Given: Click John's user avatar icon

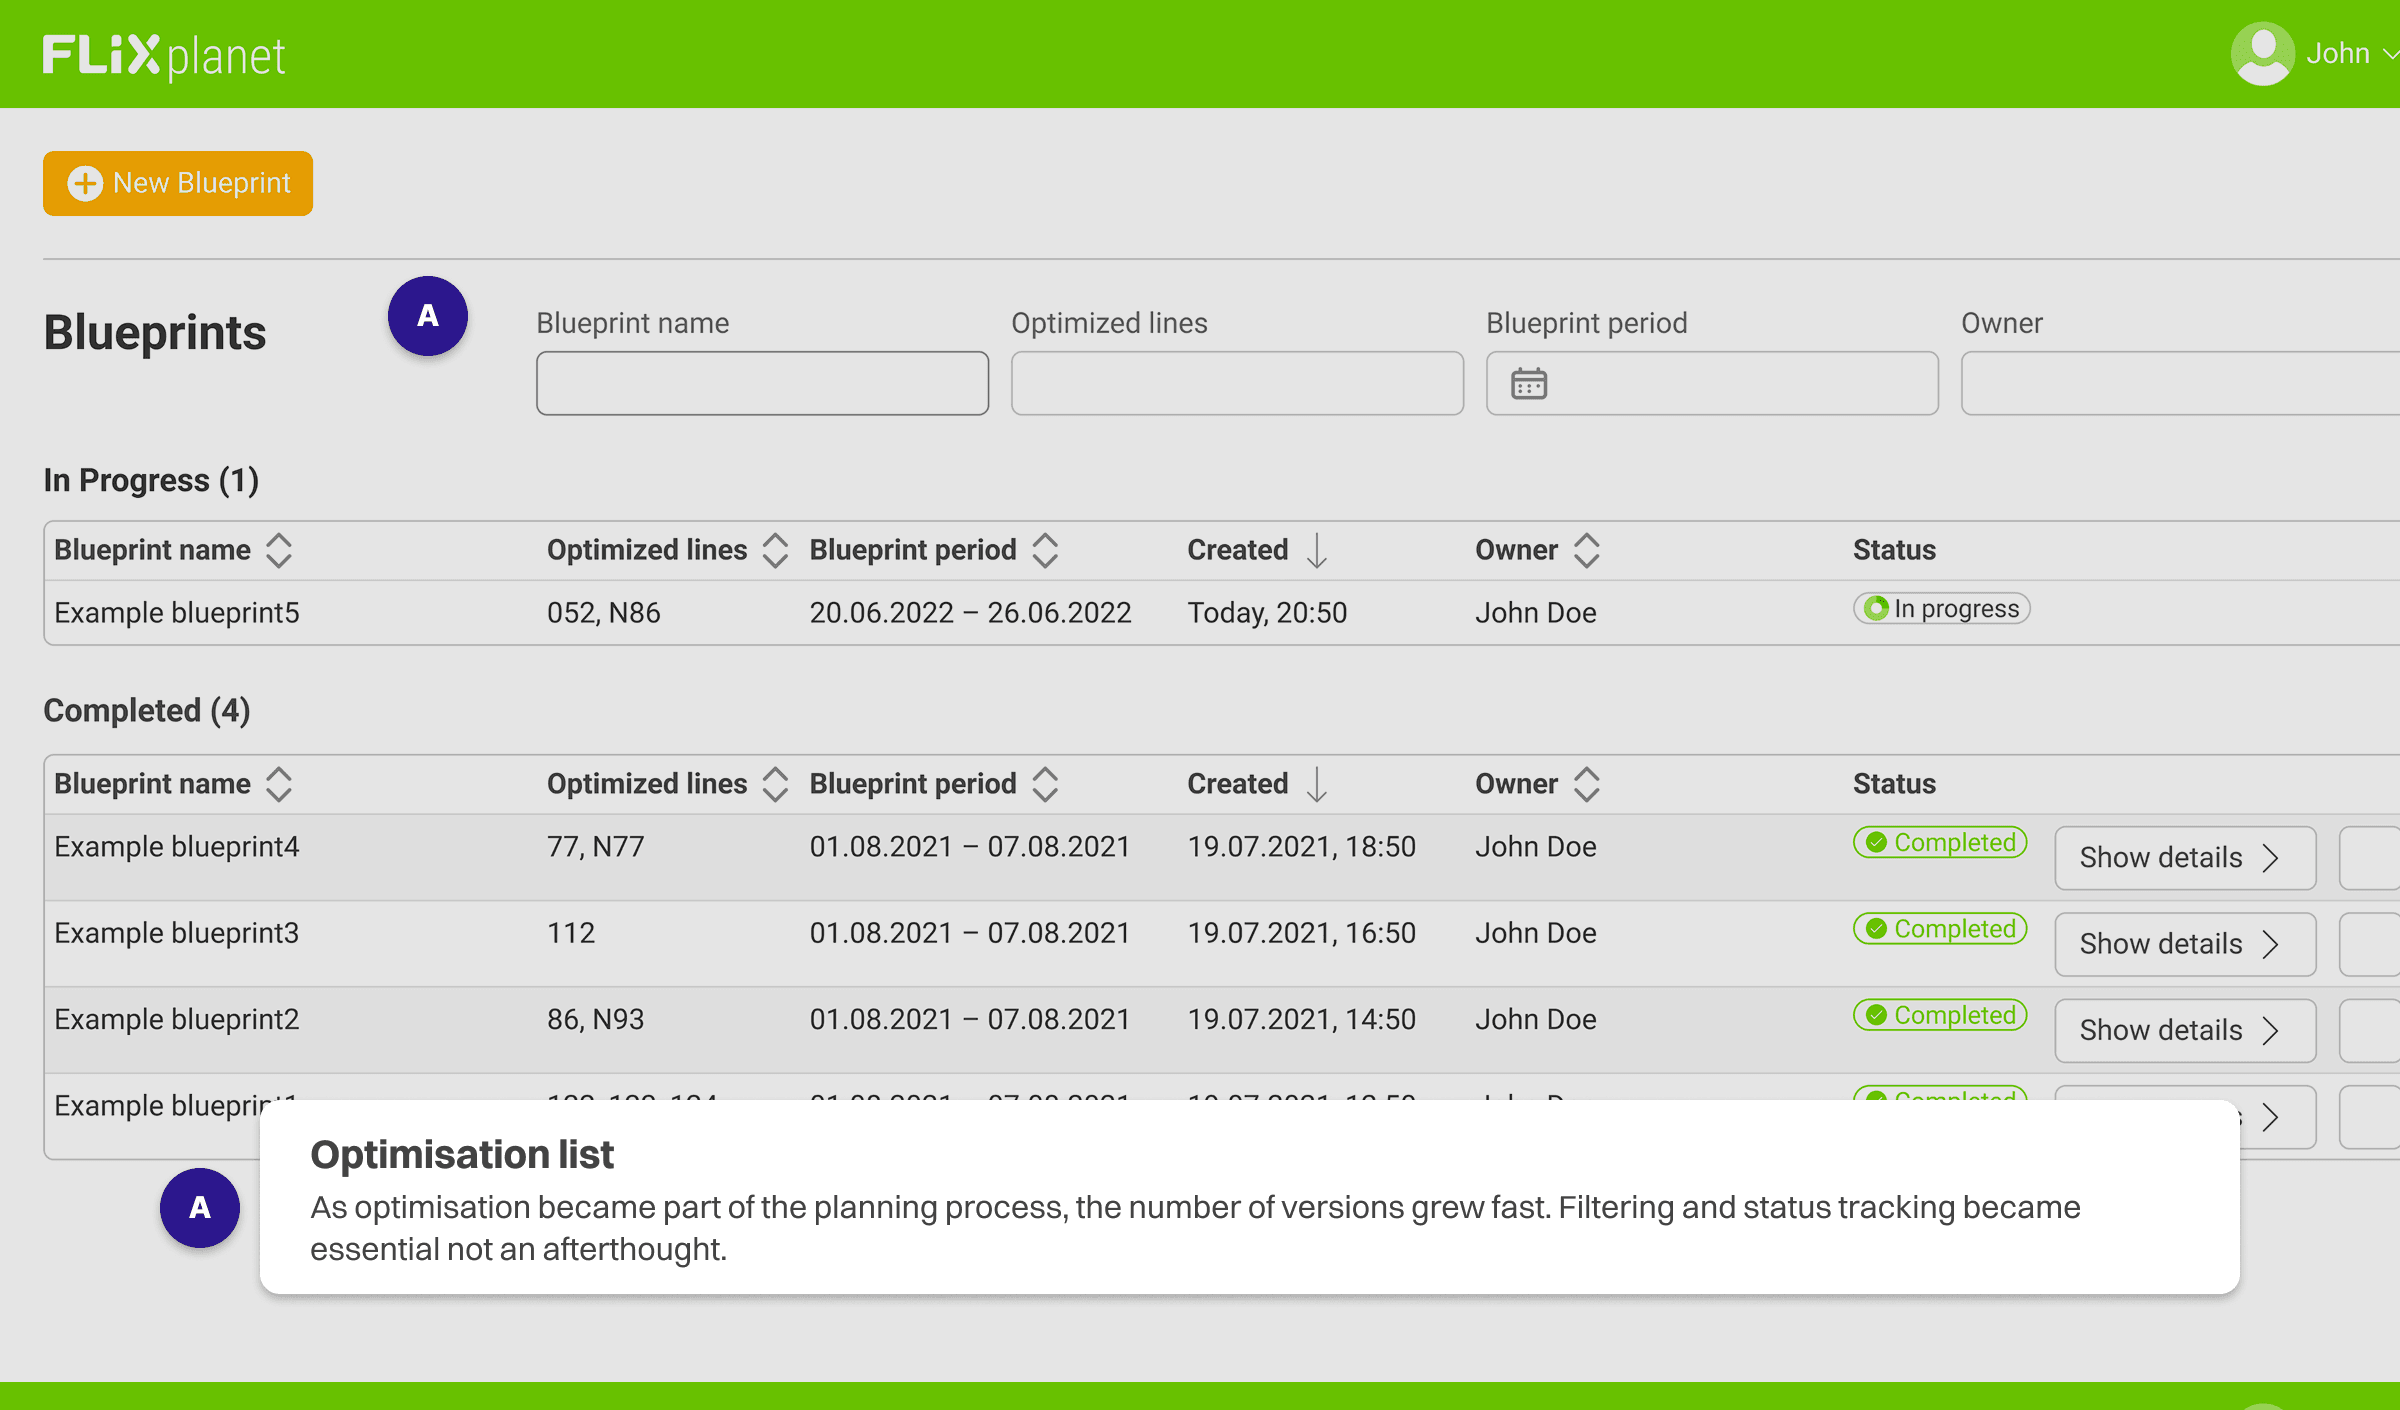Looking at the screenshot, I should pos(2261,54).
